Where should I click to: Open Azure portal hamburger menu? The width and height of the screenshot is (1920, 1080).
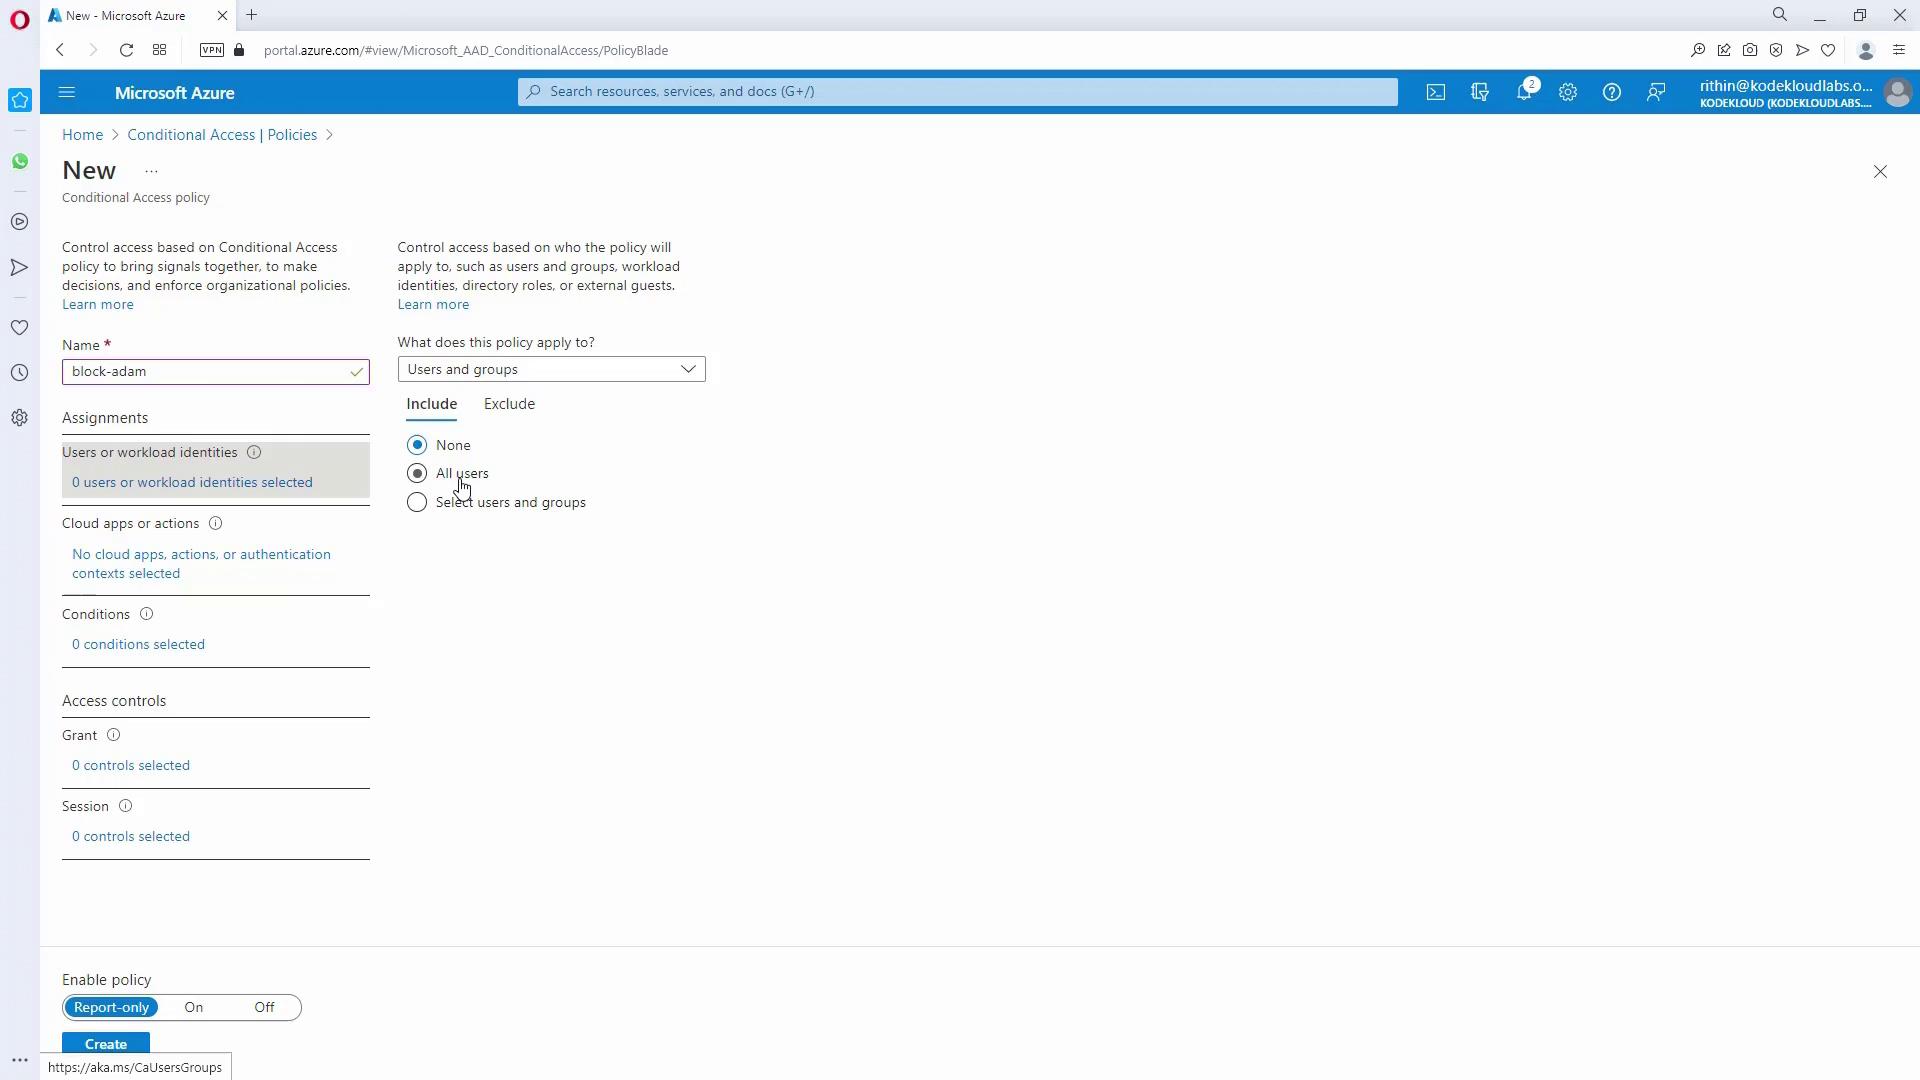pos(67,92)
